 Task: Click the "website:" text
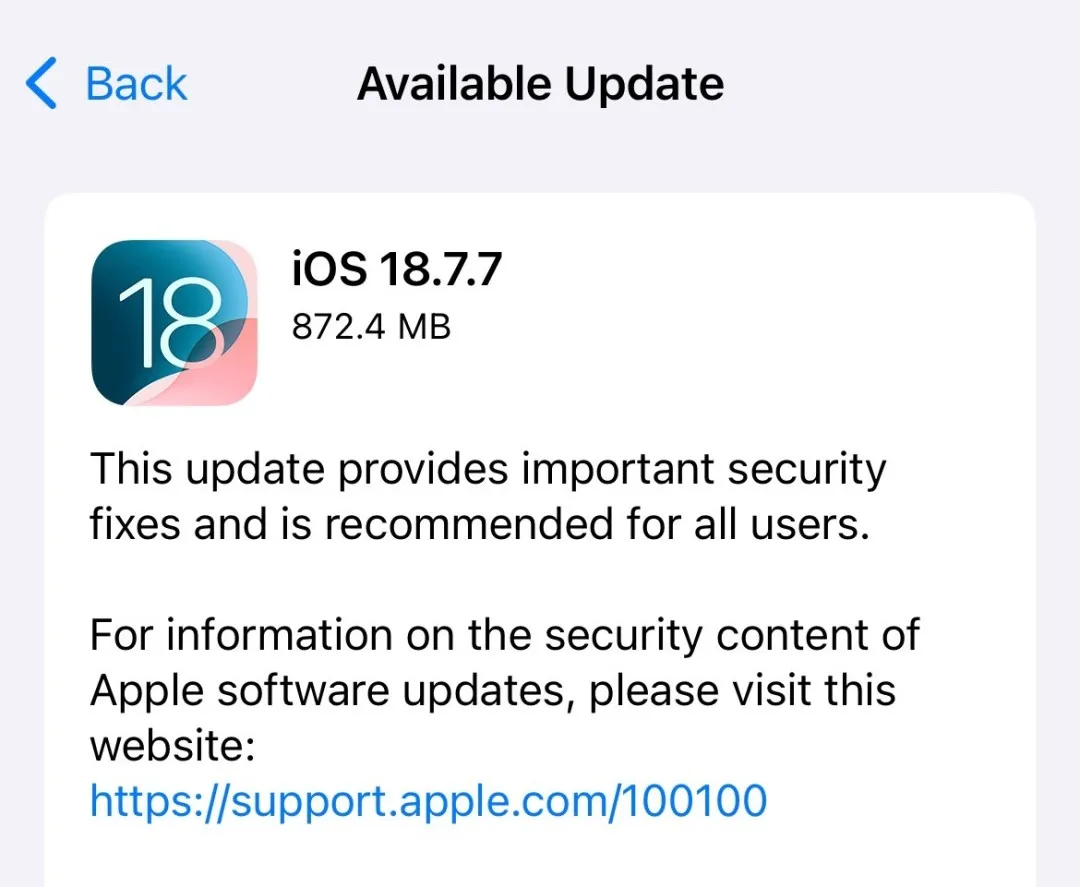(x=173, y=746)
